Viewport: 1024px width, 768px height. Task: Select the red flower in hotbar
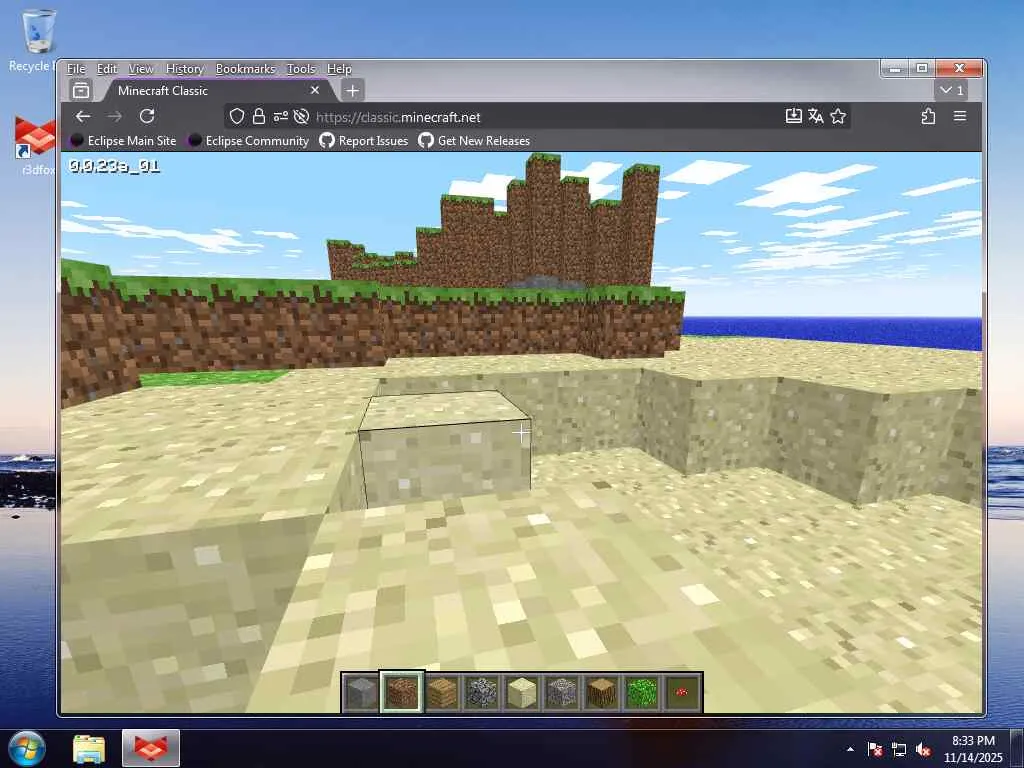click(x=682, y=692)
